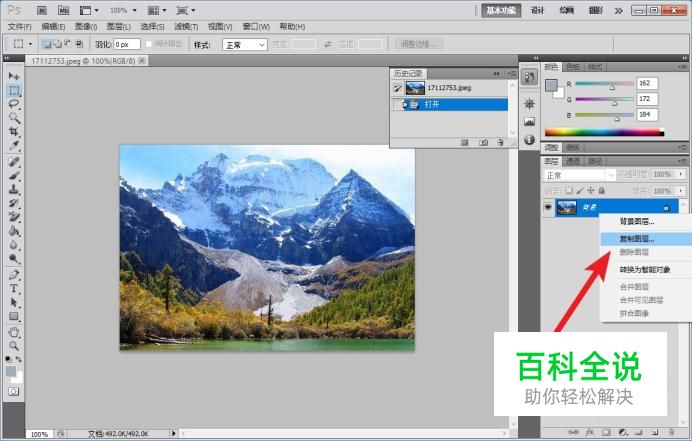692x441 pixels.
Task: Open the Info panel icon in dock
Action: coord(529,139)
